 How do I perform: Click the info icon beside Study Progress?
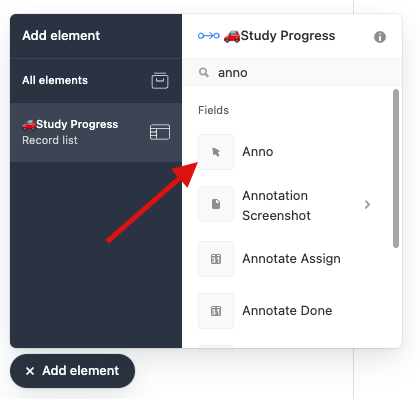point(380,37)
